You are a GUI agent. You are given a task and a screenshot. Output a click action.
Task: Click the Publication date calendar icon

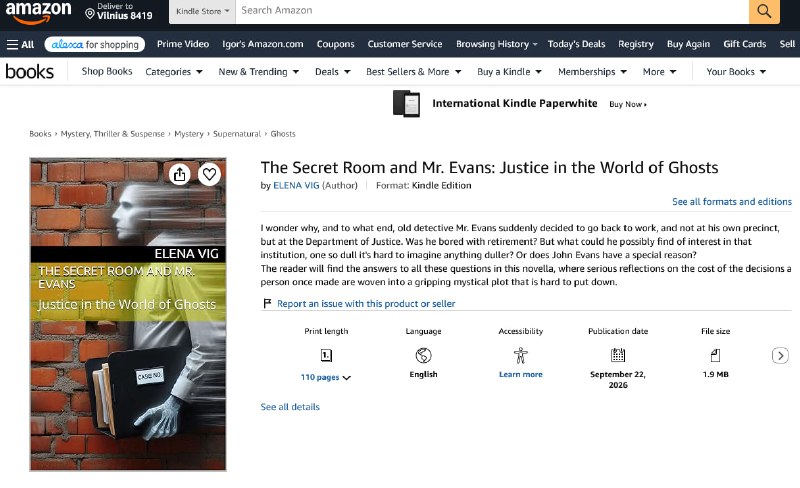click(x=618, y=355)
